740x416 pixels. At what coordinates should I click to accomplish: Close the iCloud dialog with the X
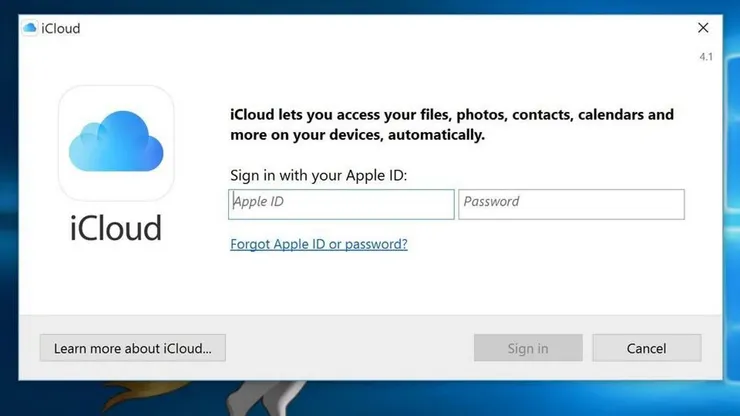pyautogui.click(x=703, y=28)
